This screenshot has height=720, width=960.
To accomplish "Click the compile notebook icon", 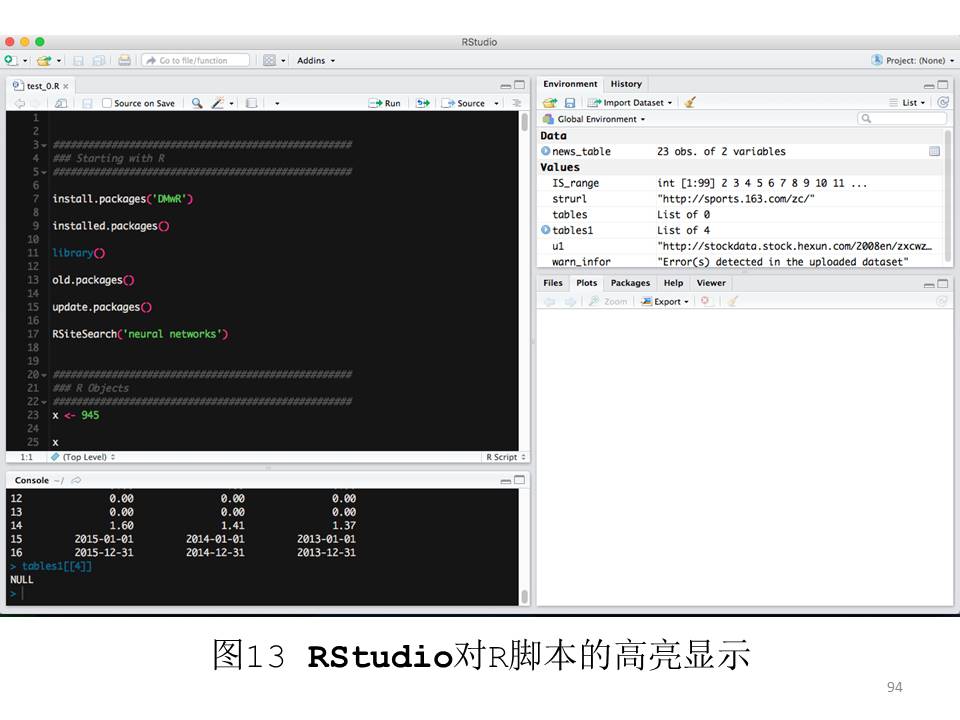I will [251, 103].
